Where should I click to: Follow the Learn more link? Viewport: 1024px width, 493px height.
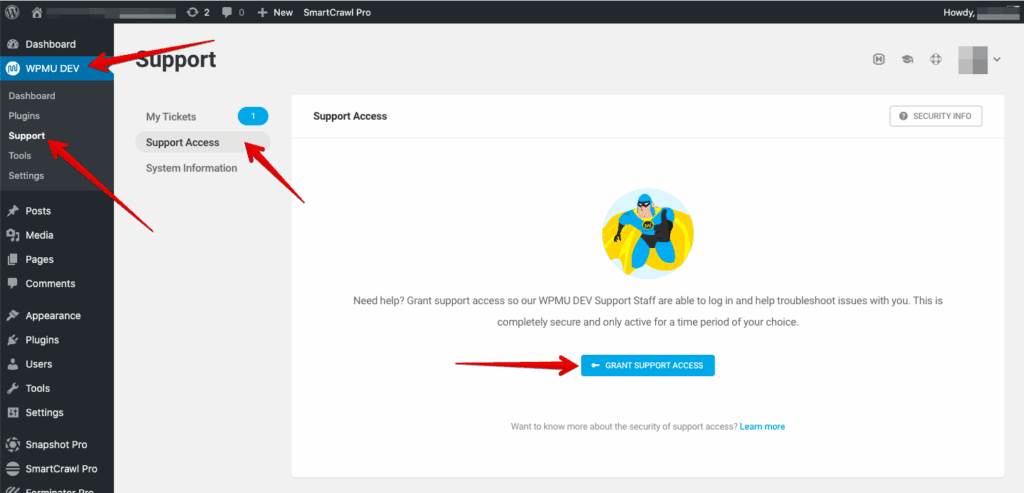click(x=762, y=426)
